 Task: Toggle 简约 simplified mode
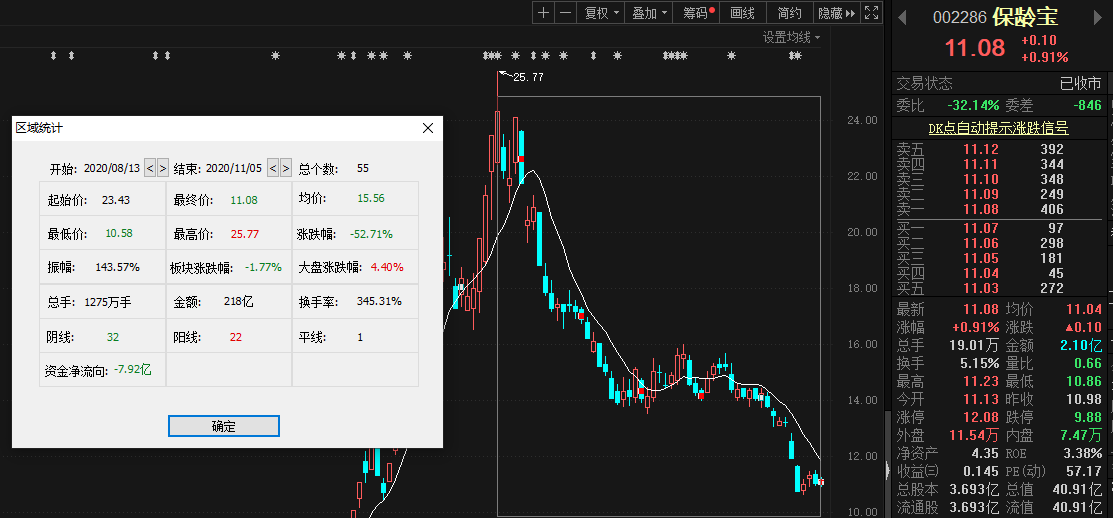point(789,13)
